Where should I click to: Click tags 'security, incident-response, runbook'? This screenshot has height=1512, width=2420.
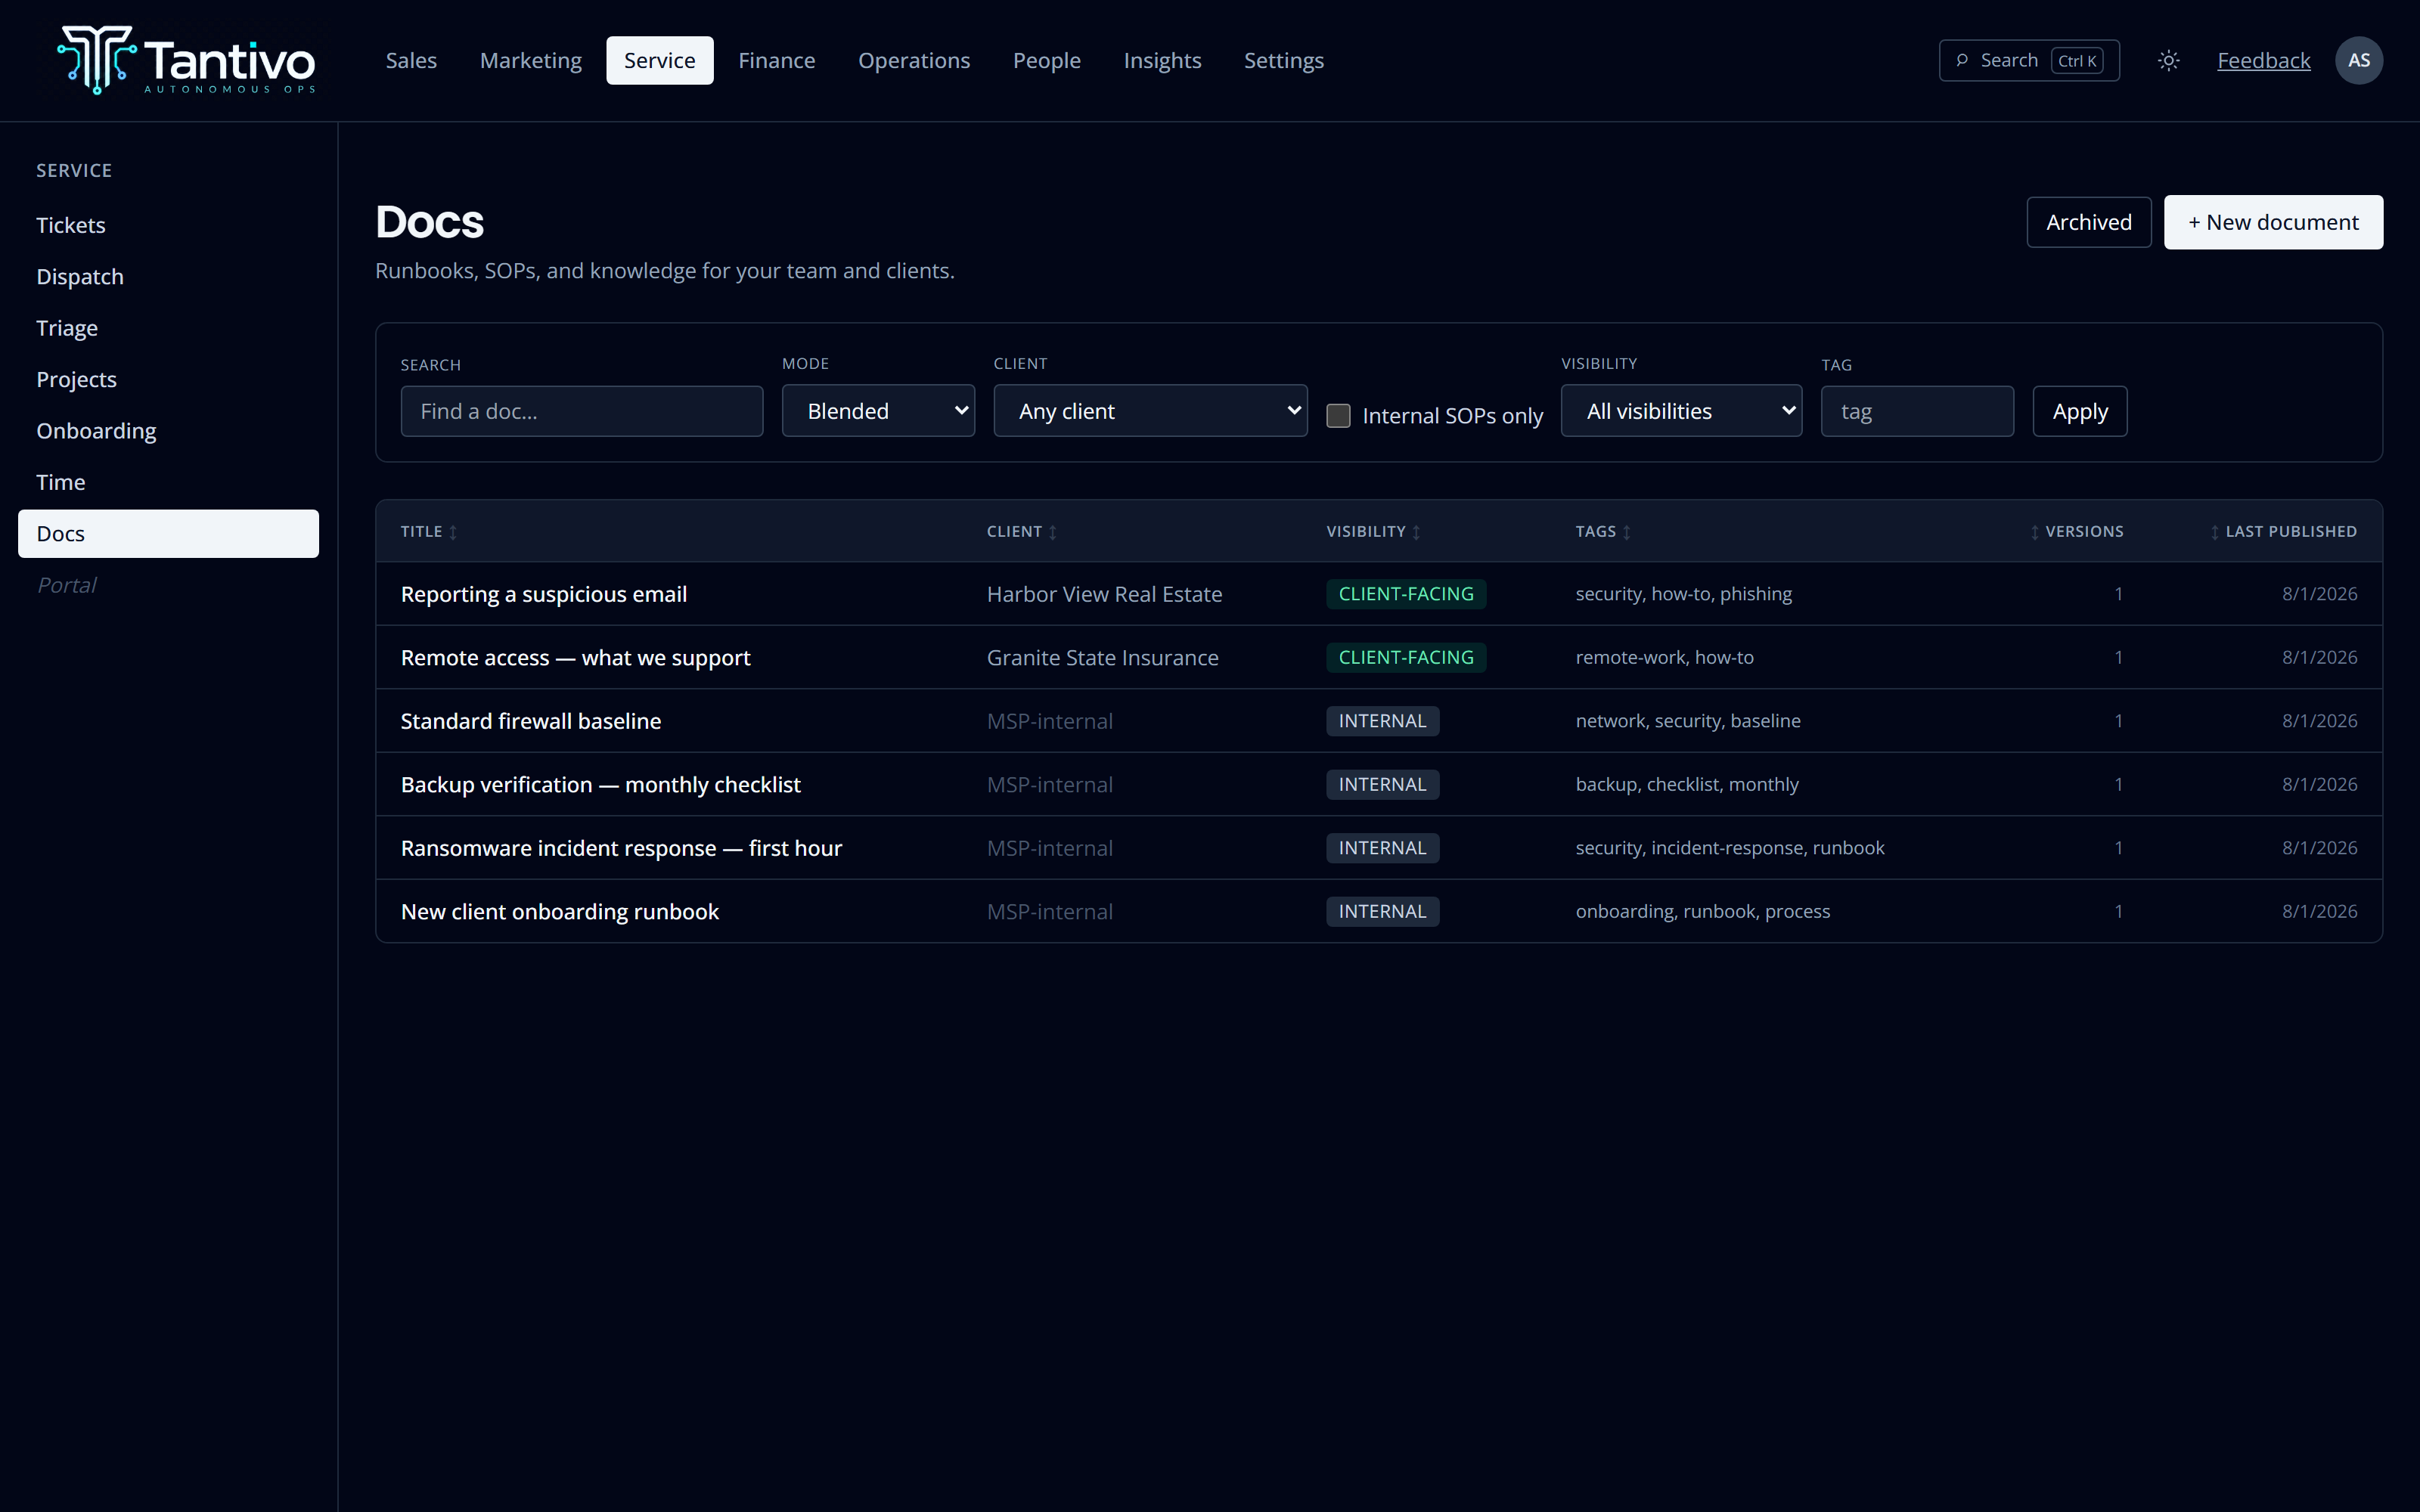pos(1729,848)
